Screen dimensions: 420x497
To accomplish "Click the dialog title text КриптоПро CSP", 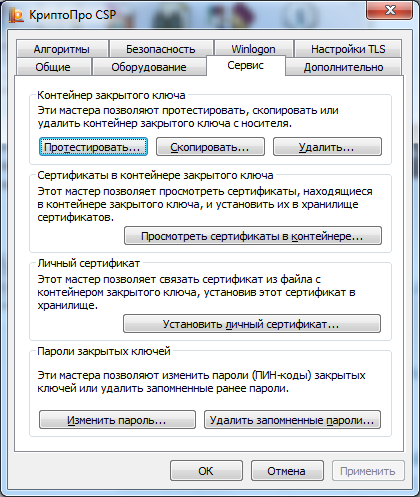I will 72,15.
